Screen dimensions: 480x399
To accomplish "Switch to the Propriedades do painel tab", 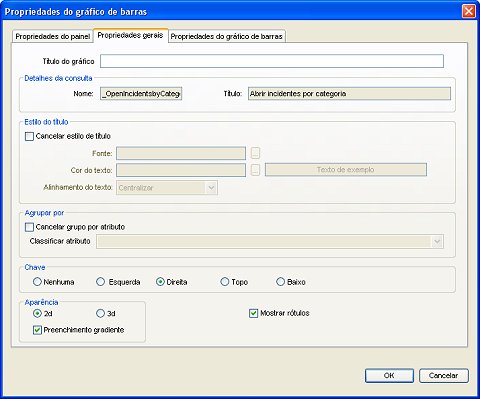I will coord(52,36).
